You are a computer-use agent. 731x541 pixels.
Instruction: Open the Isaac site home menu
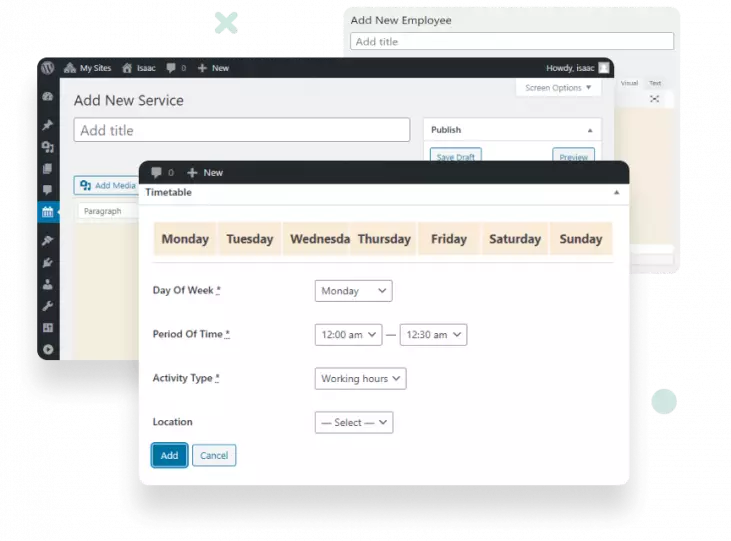click(x=139, y=68)
